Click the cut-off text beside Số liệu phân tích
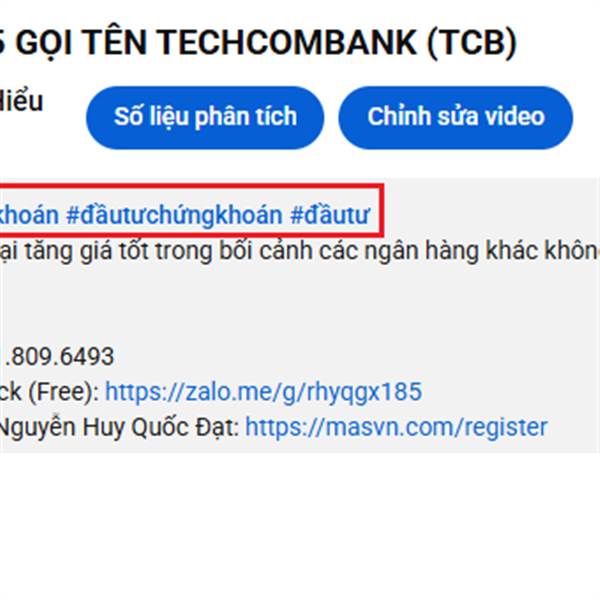Viewport: 600px width, 600px height. pyautogui.click(x=21, y=101)
